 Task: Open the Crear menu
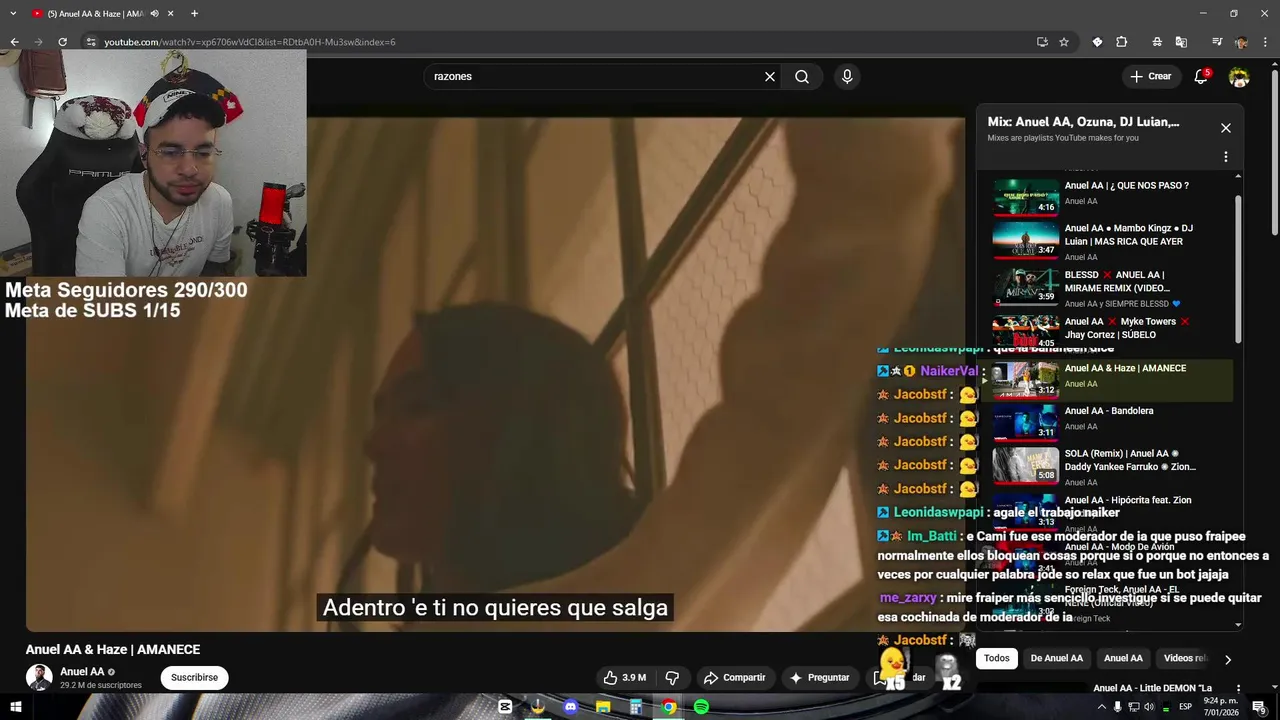tap(1150, 76)
